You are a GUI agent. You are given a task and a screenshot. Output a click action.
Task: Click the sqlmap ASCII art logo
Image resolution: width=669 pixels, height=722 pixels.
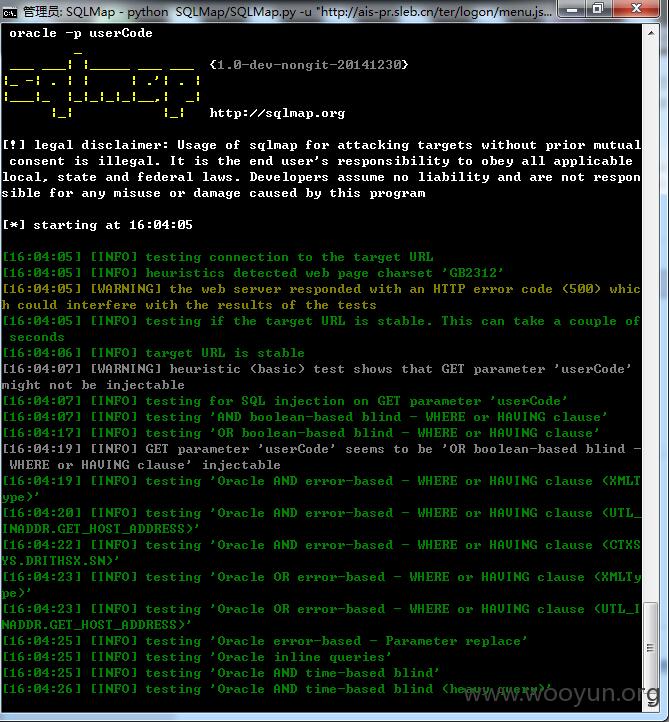pyautogui.click(x=102, y=84)
